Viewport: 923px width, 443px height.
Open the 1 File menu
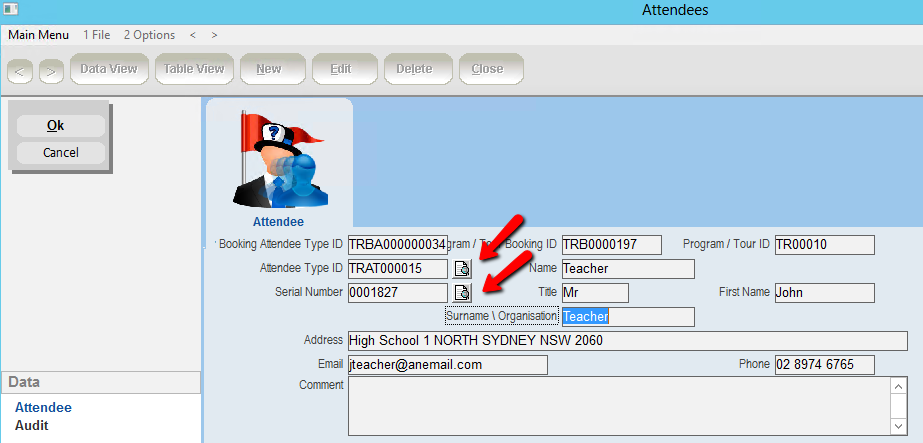coord(97,35)
